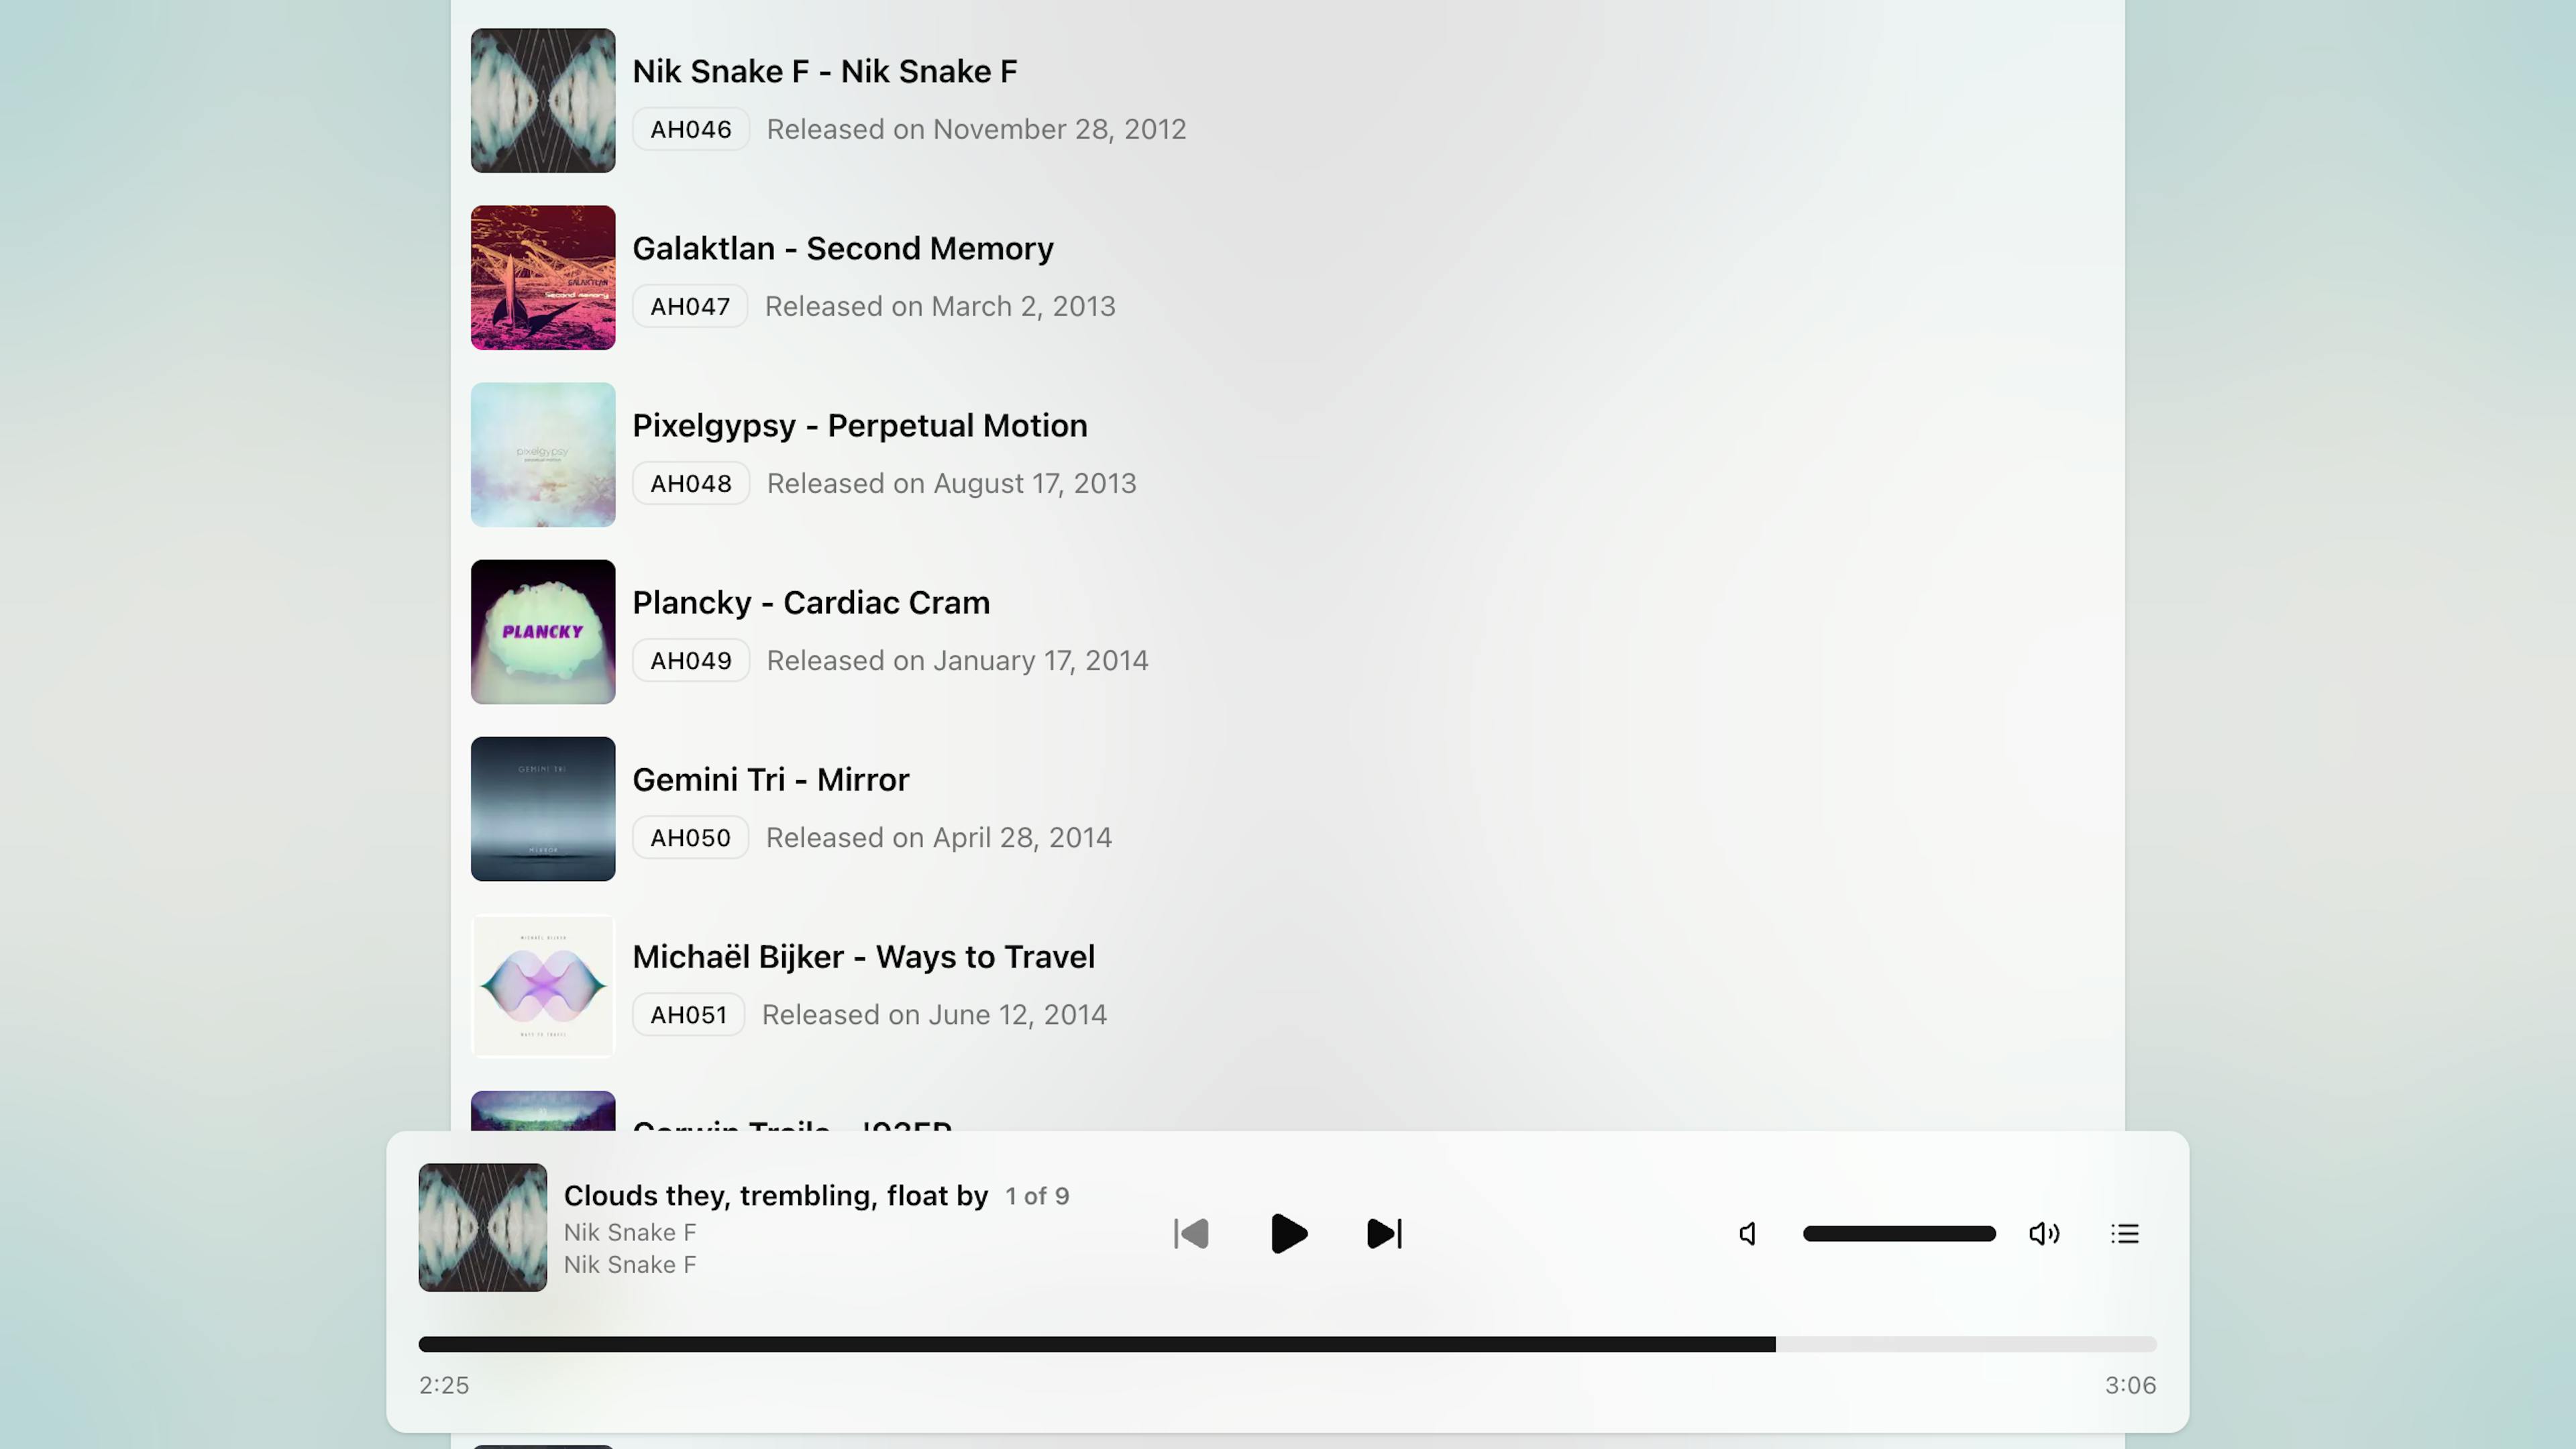
Task: Click the now-playing album artwork
Action: point(482,1227)
